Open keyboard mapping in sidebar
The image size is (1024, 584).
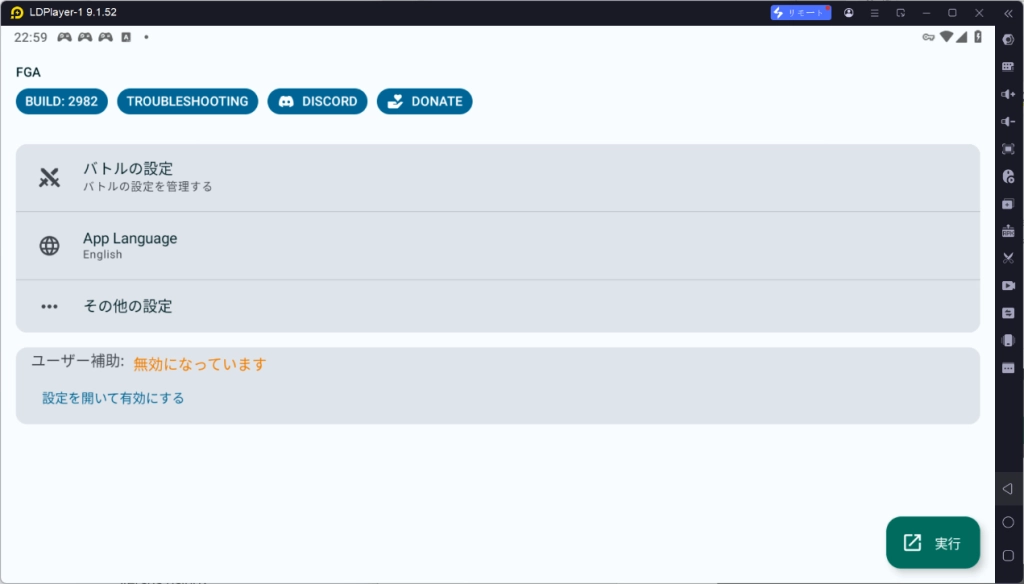click(x=1008, y=67)
